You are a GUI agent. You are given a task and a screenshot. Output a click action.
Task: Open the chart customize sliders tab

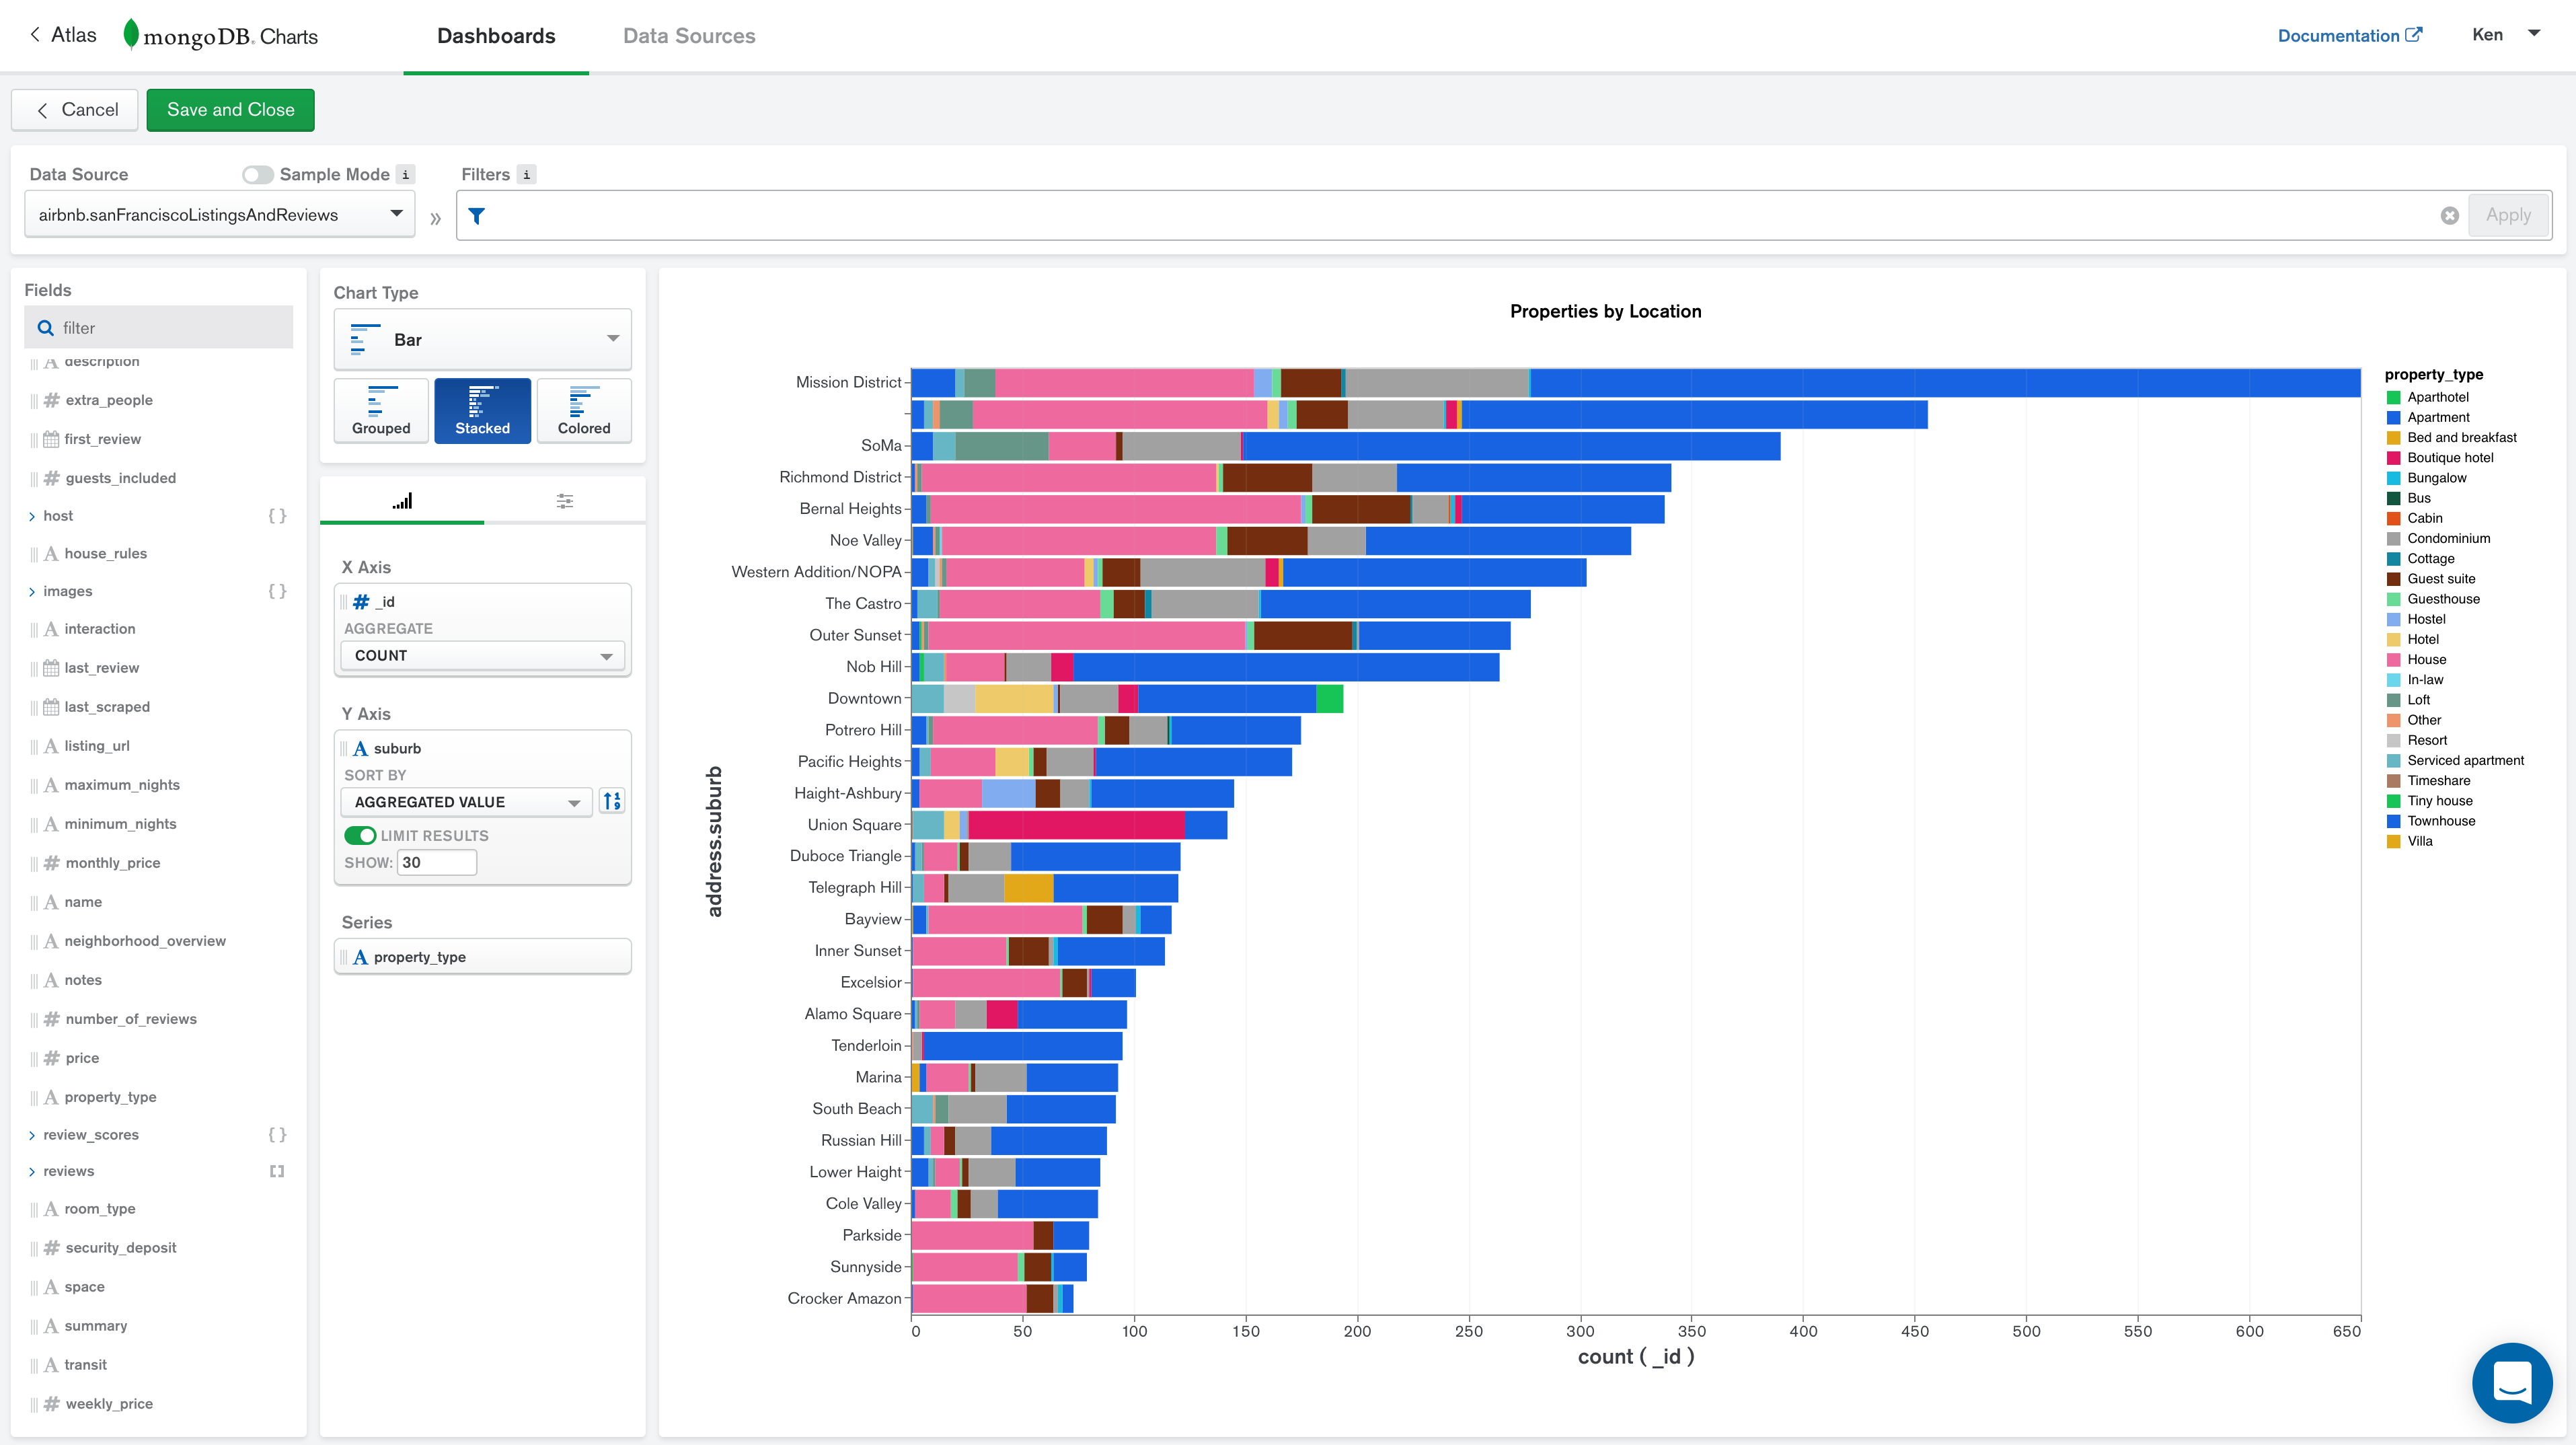pyautogui.click(x=564, y=501)
